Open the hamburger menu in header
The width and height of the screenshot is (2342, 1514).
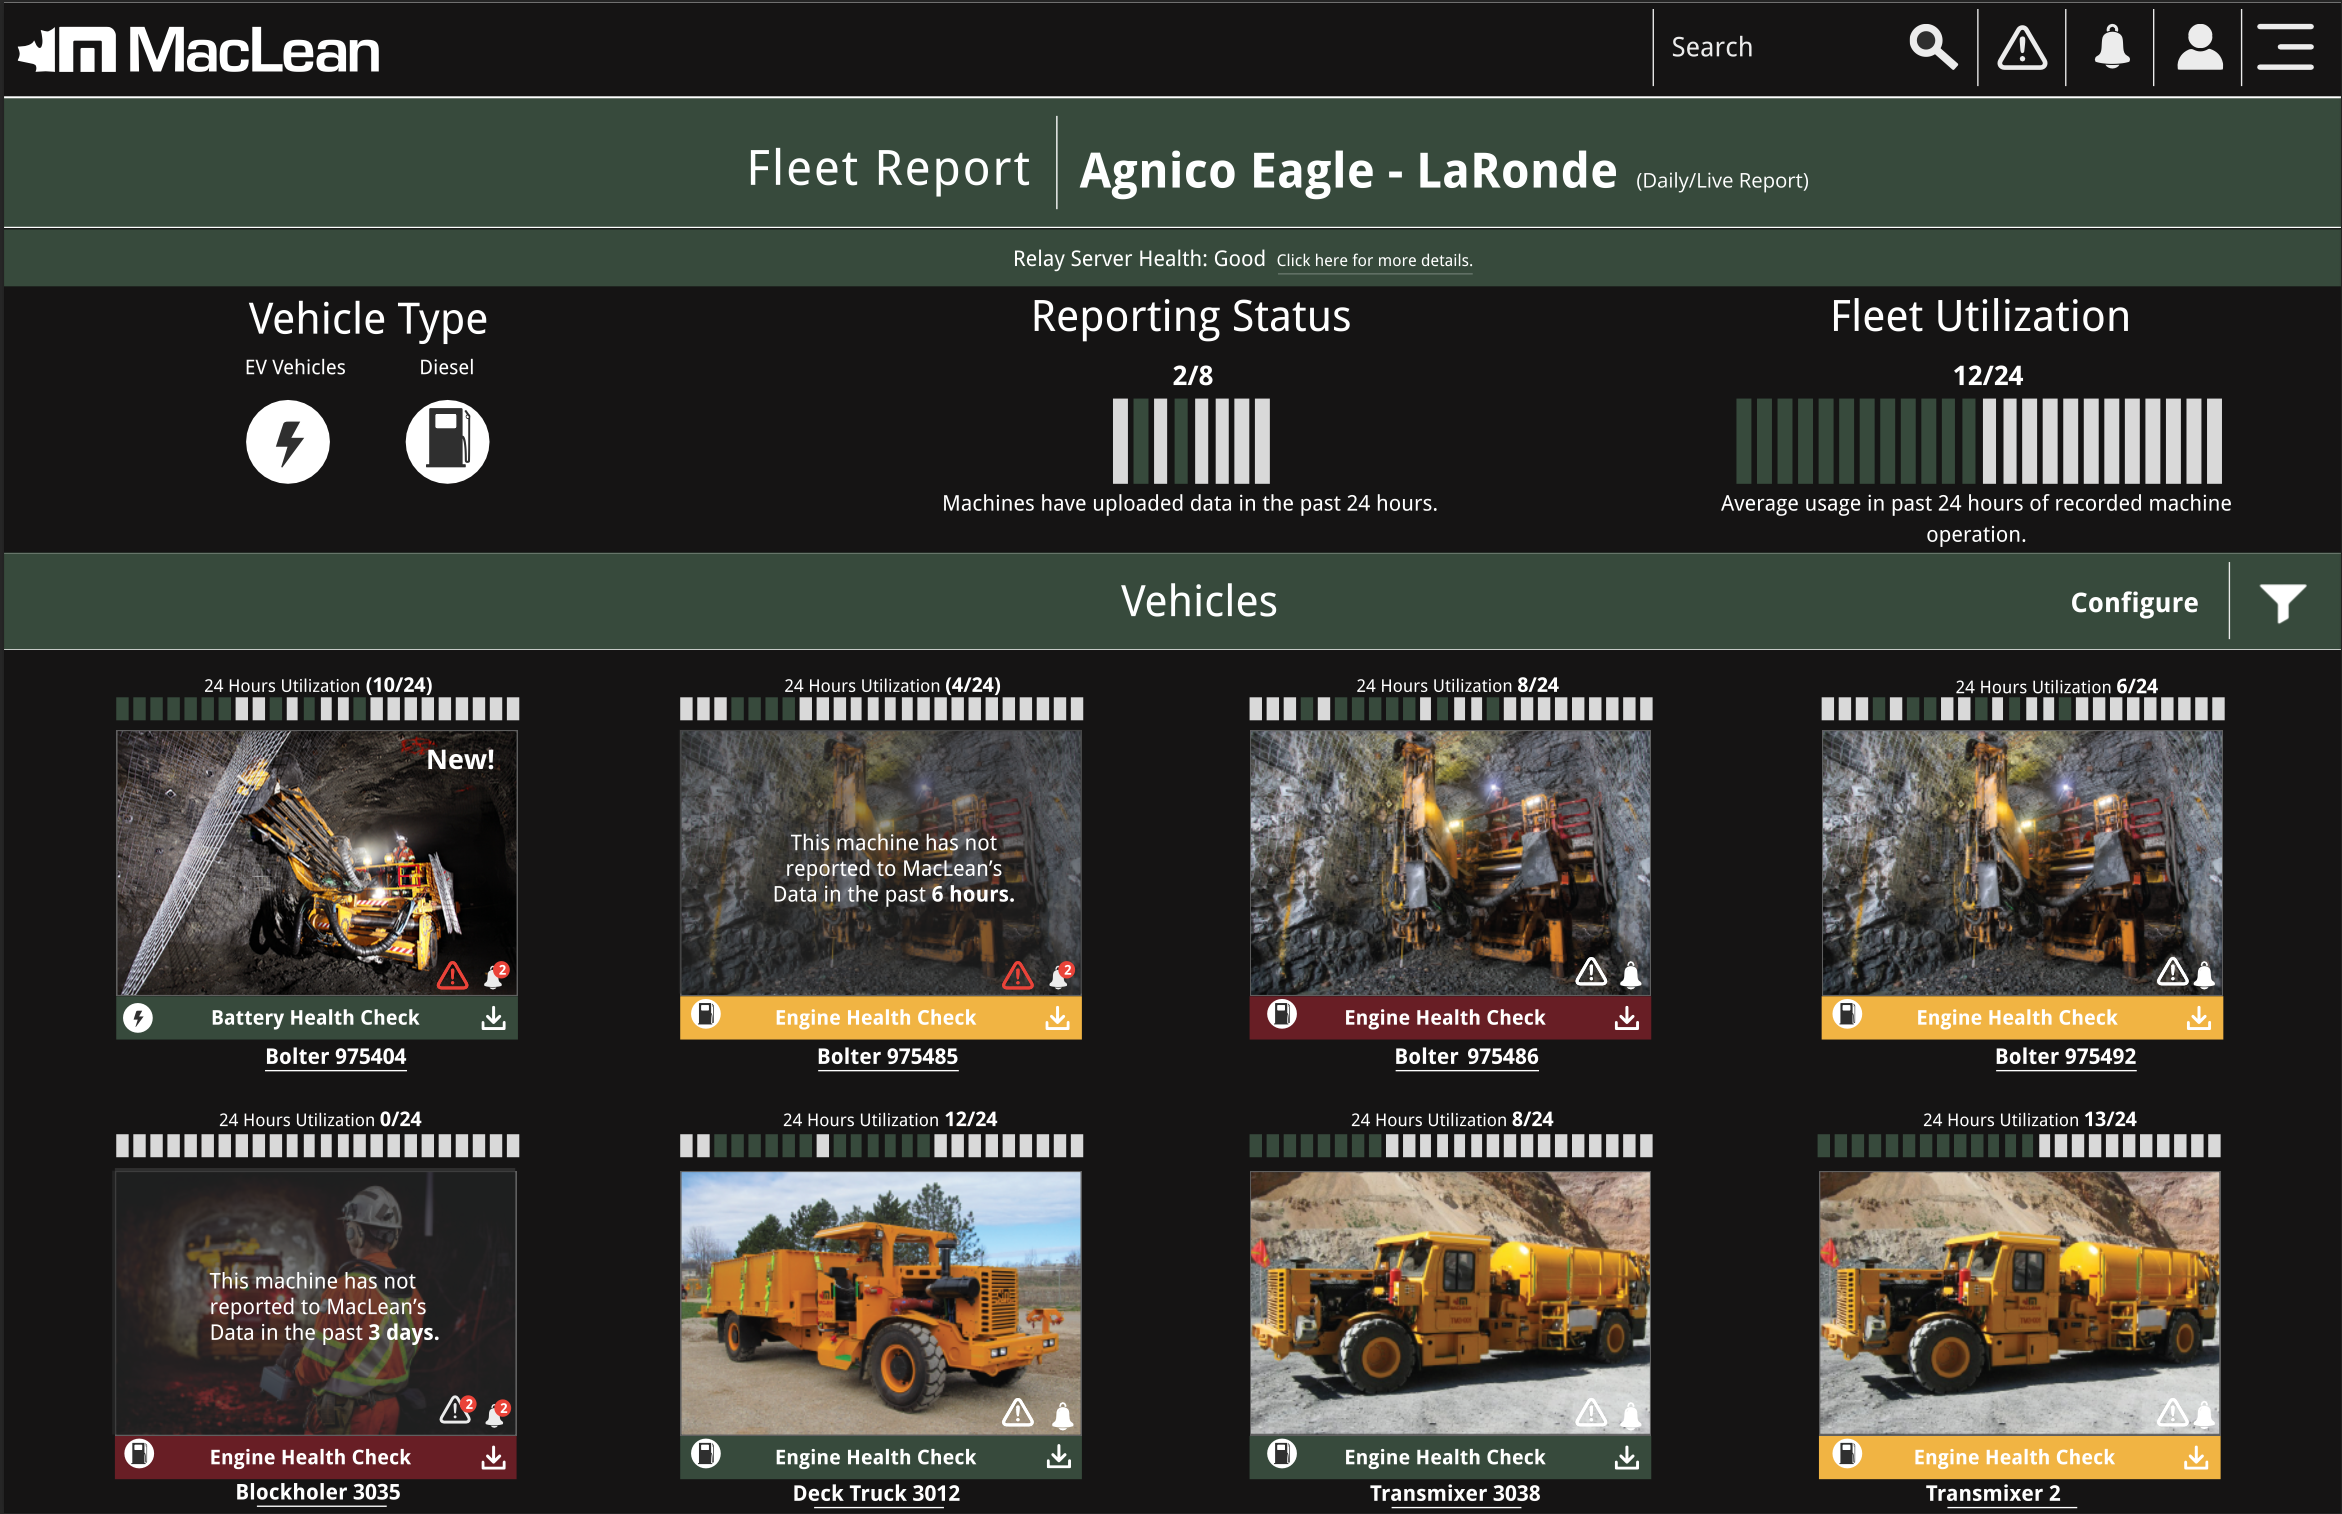2285,47
